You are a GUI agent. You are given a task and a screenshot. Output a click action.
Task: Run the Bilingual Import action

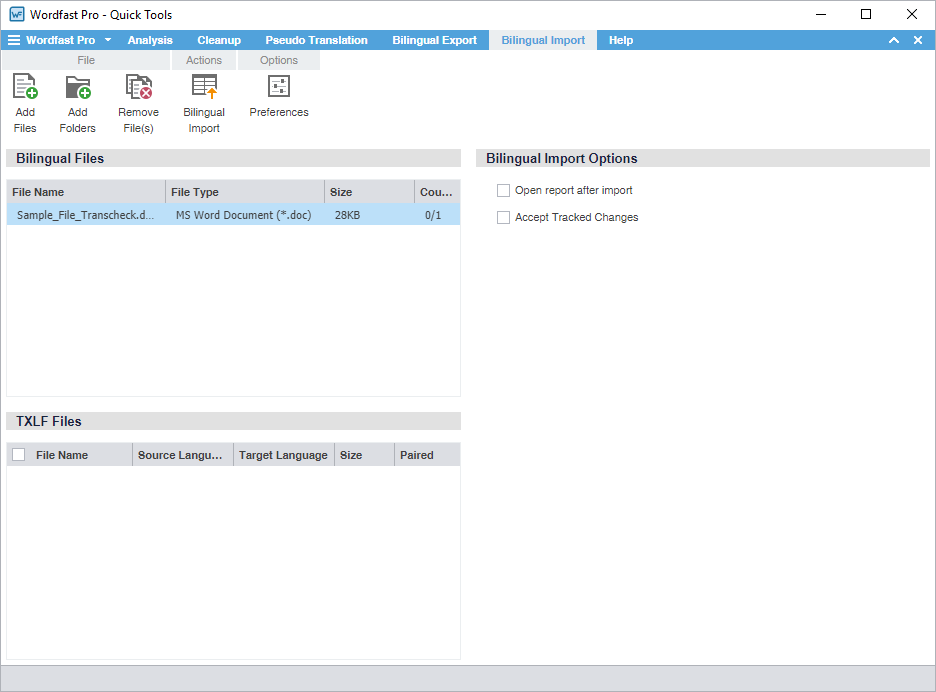click(204, 88)
